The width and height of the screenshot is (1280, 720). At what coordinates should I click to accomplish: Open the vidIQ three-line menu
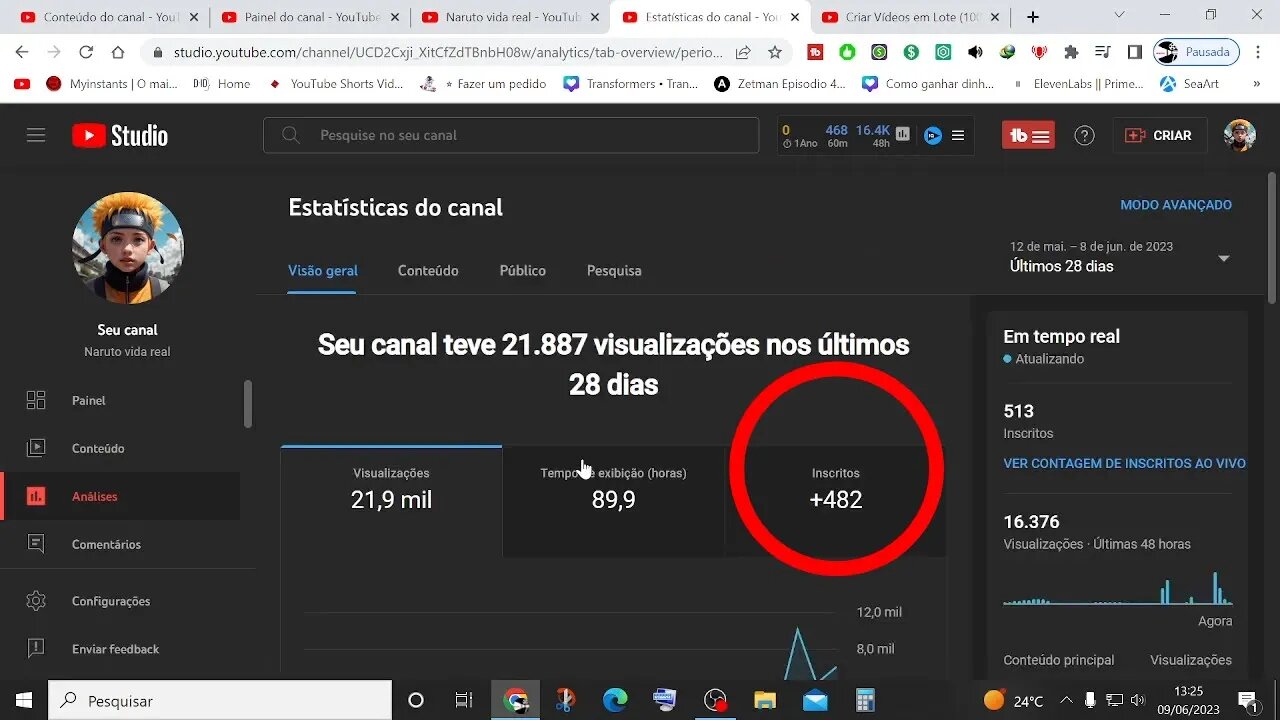pos(958,135)
